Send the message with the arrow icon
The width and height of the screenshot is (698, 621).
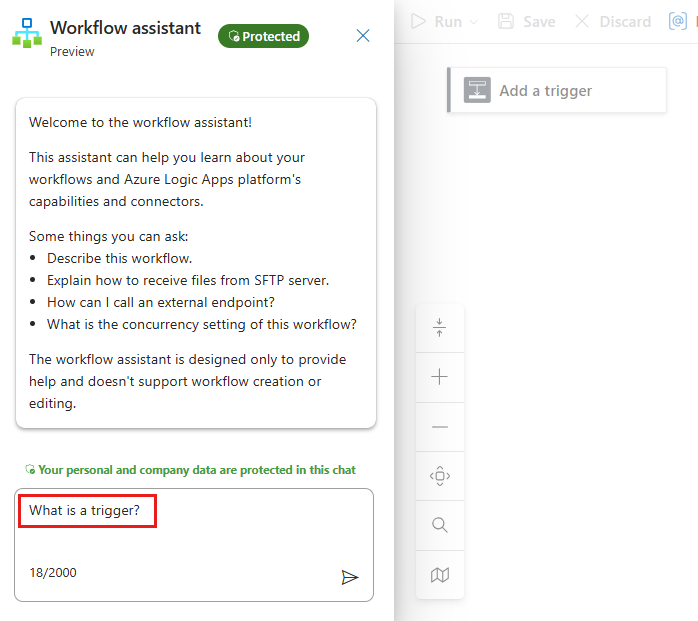(349, 577)
